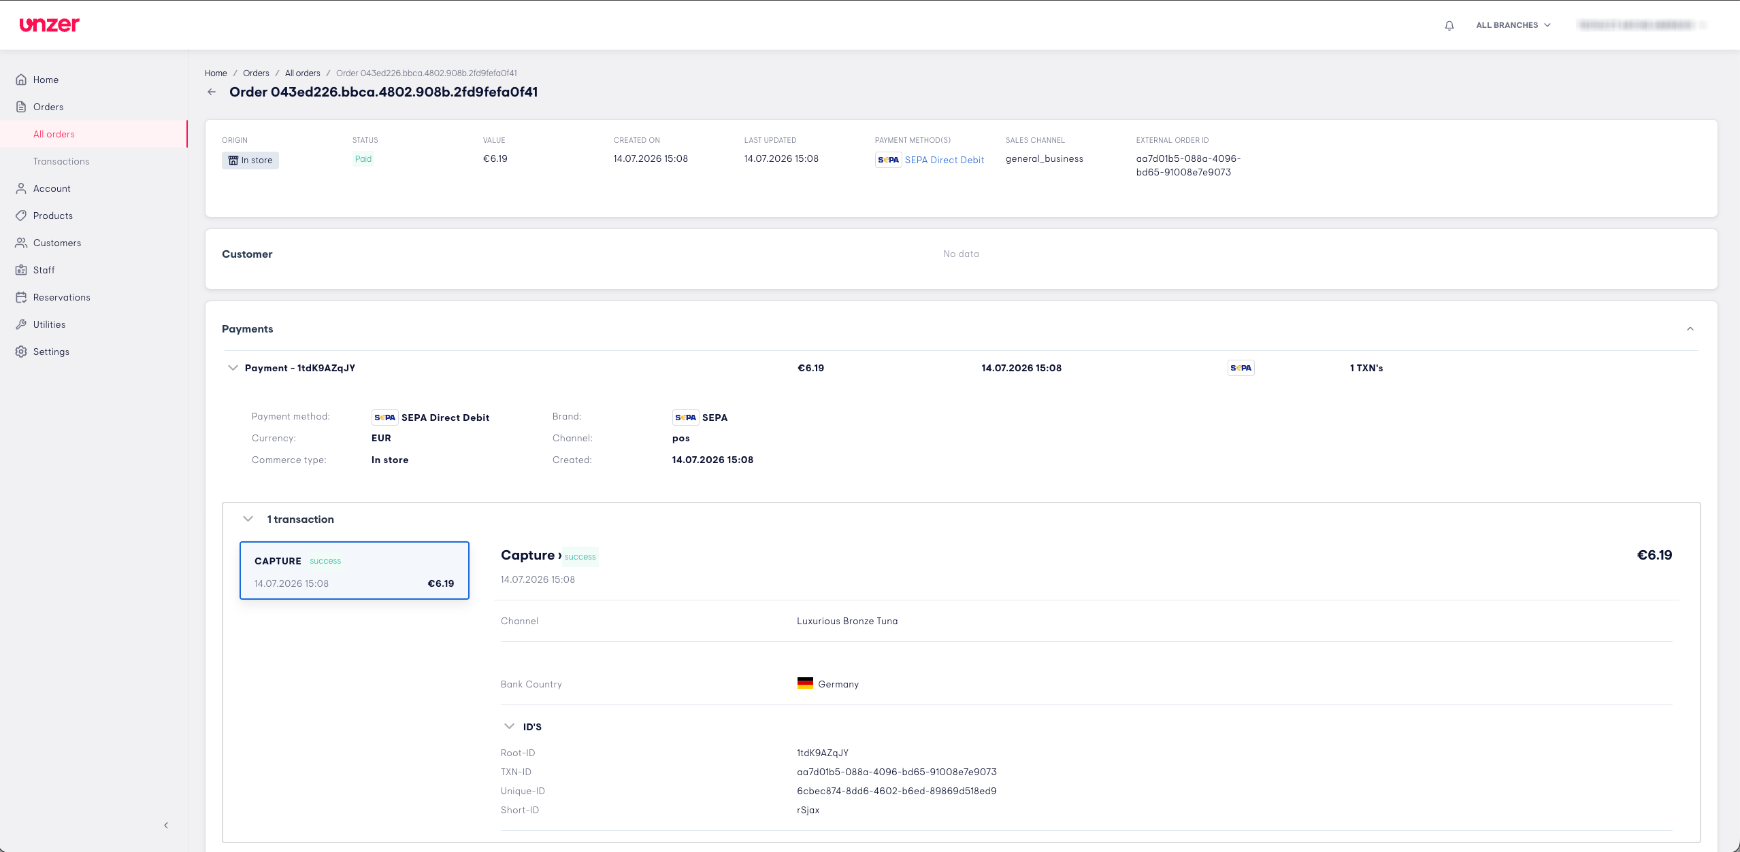Click the Unzer logo
Viewport: 1740px width, 852px height.
click(49, 25)
